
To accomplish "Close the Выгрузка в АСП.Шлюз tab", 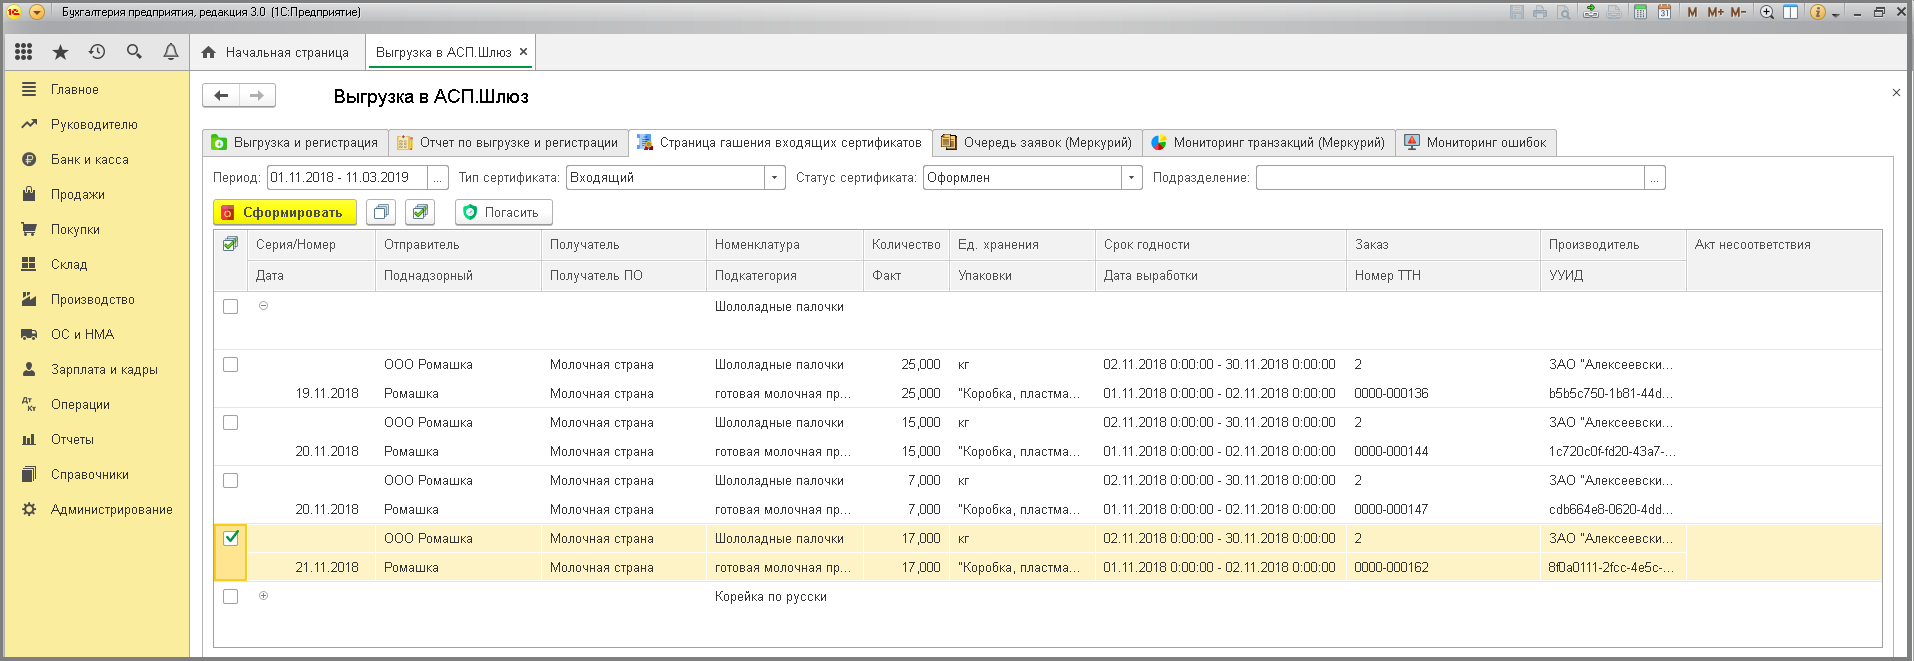I will click(523, 52).
